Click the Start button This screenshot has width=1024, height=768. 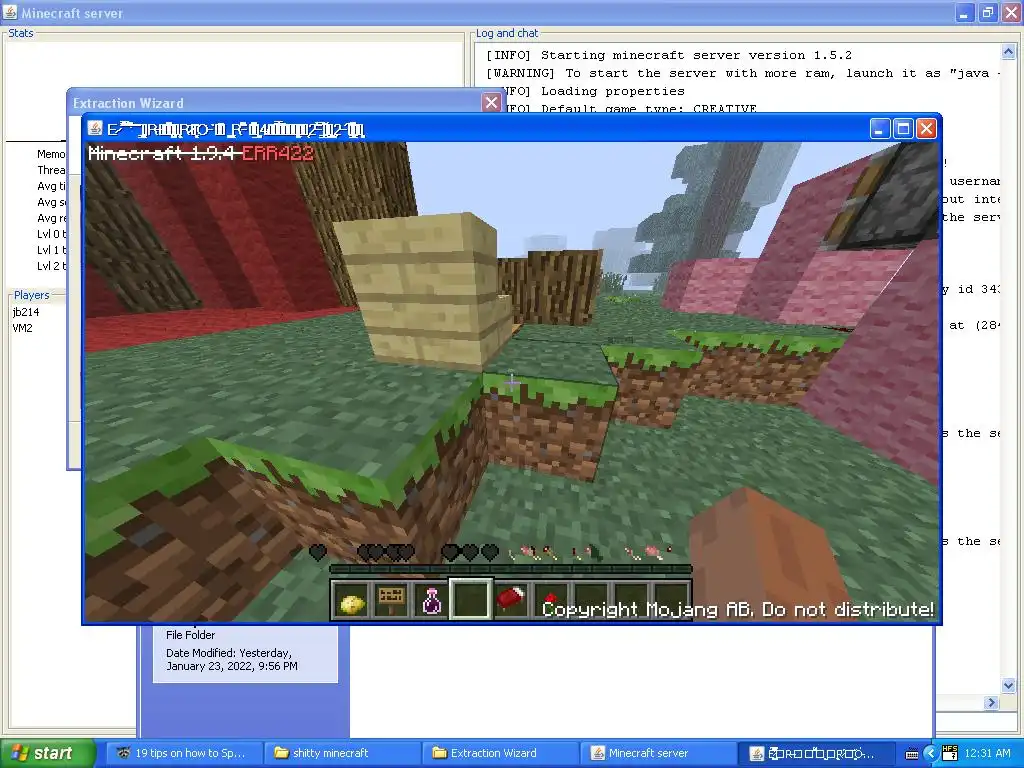[x=46, y=753]
